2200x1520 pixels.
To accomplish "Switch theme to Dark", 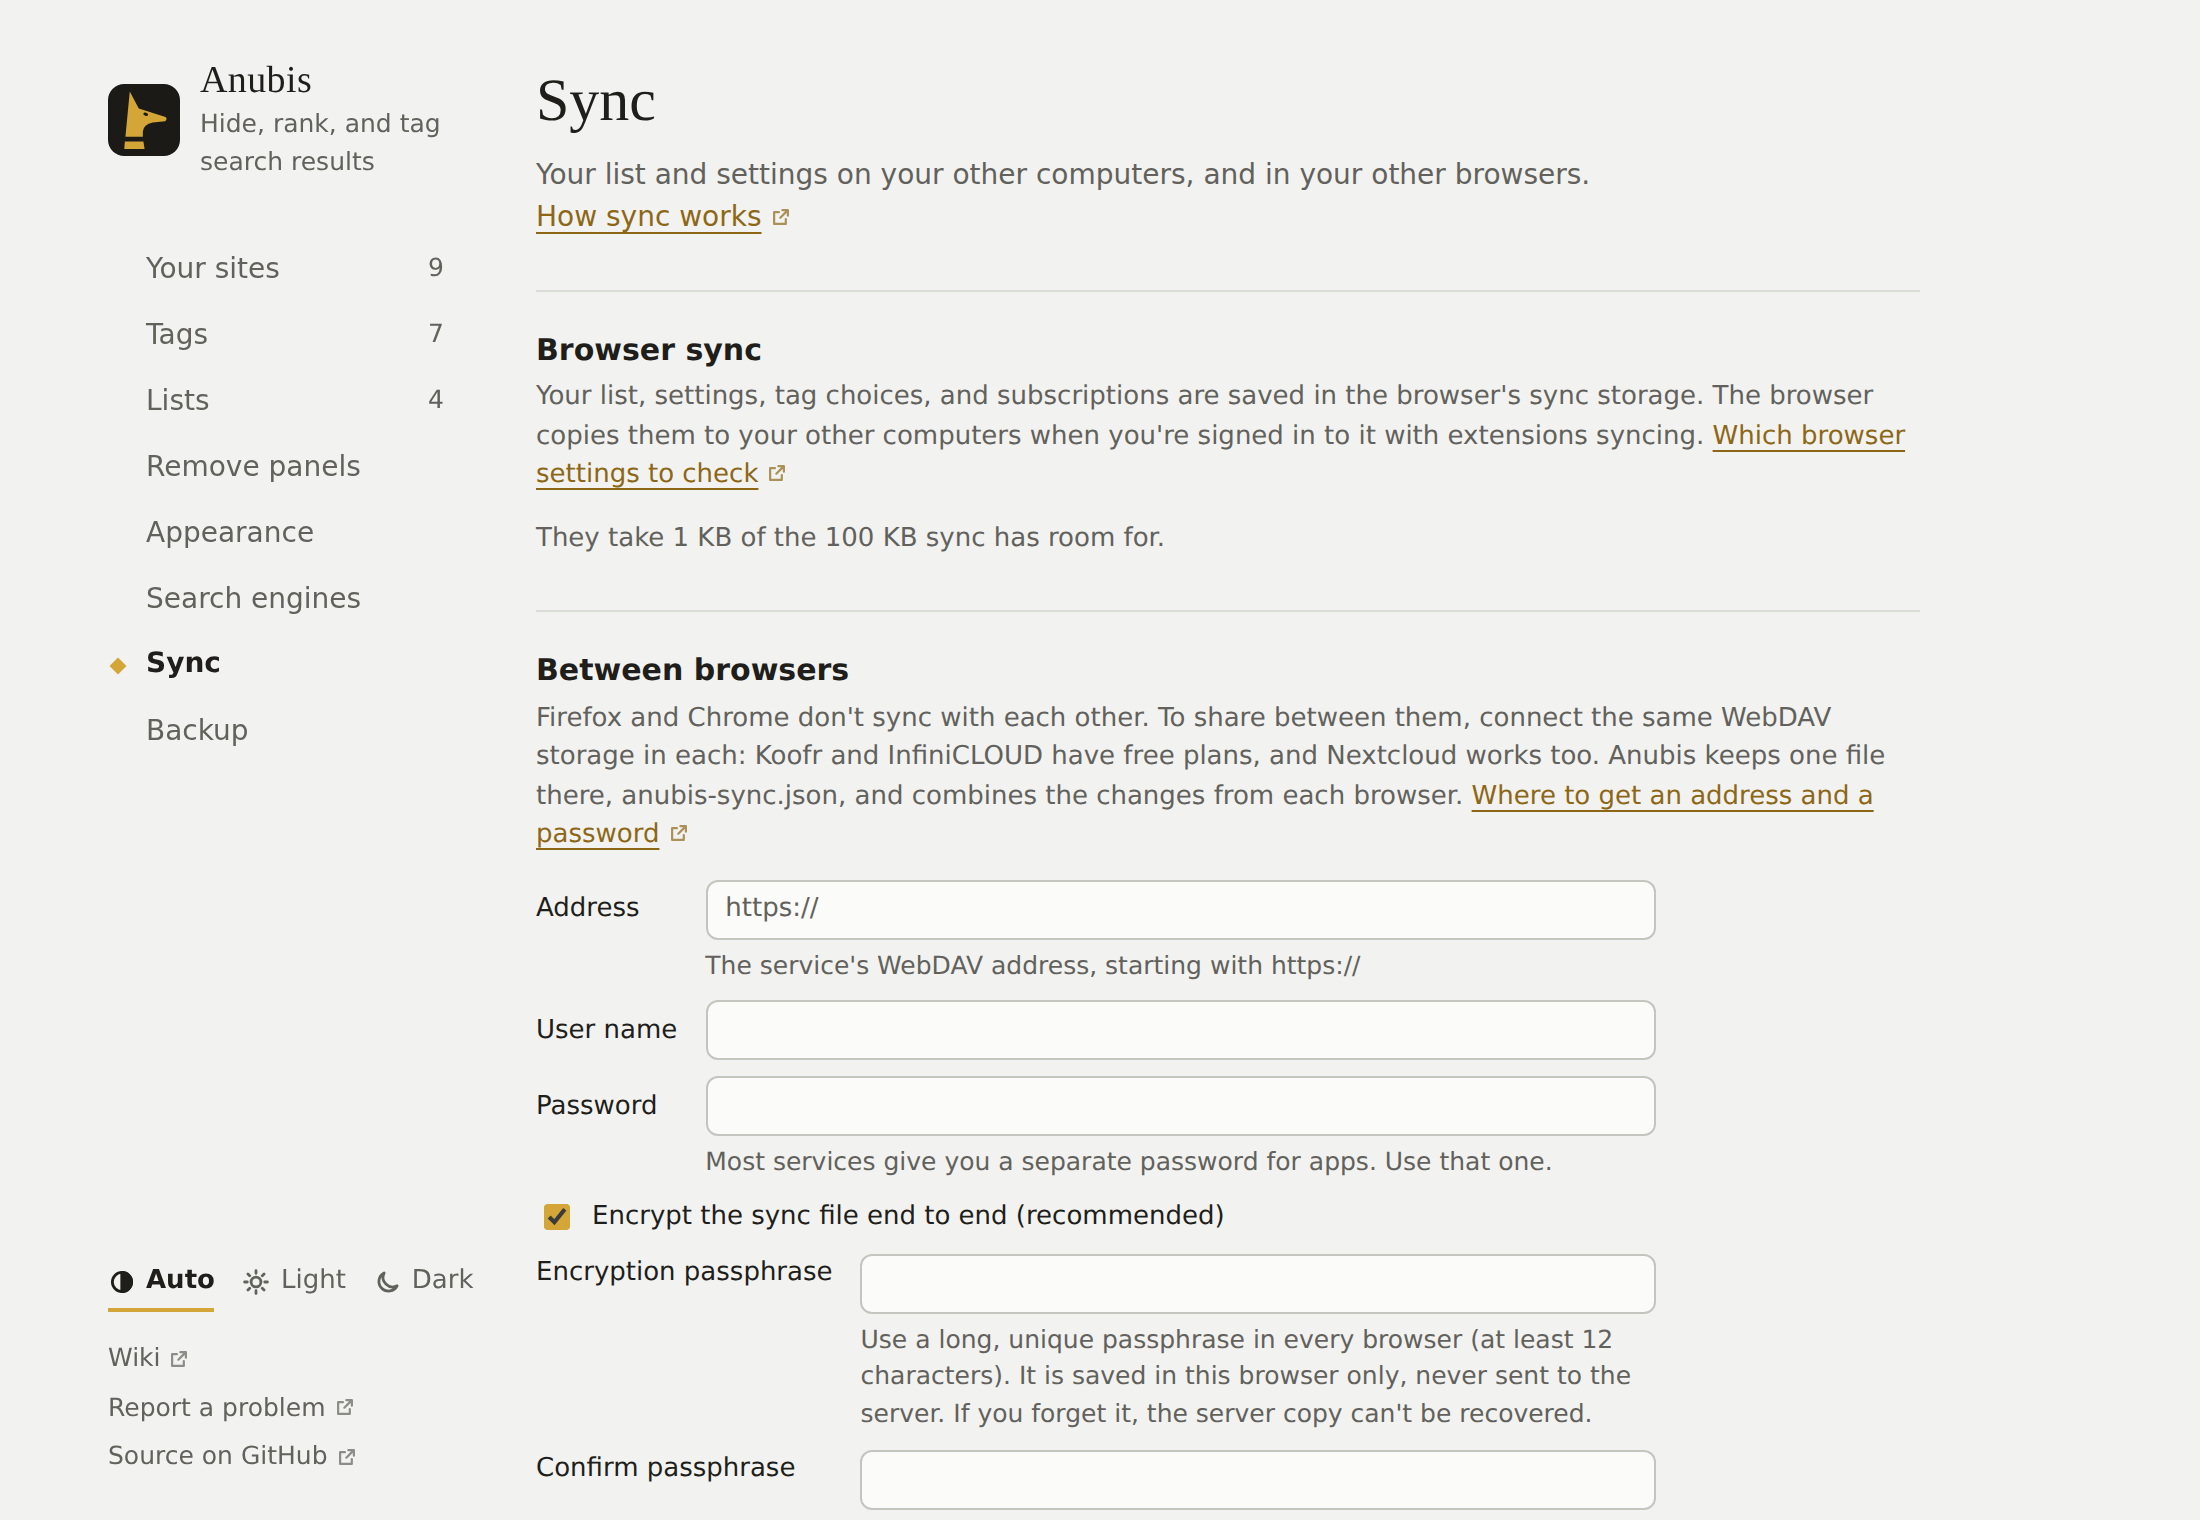I will click(425, 1281).
